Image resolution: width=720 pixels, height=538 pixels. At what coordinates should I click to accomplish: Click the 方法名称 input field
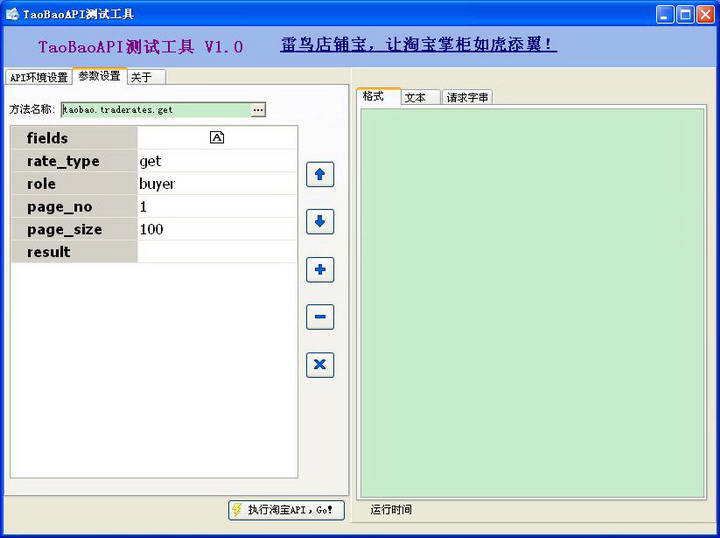156,110
